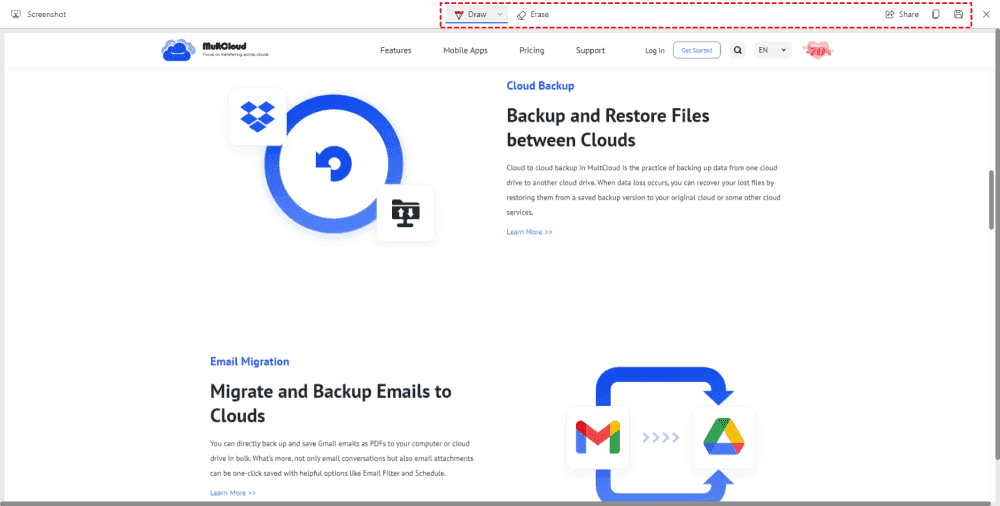The image size is (1000, 506).
Task: Close the Screenshot editor window
Action: pyautogui.click(x=986, y=14)
